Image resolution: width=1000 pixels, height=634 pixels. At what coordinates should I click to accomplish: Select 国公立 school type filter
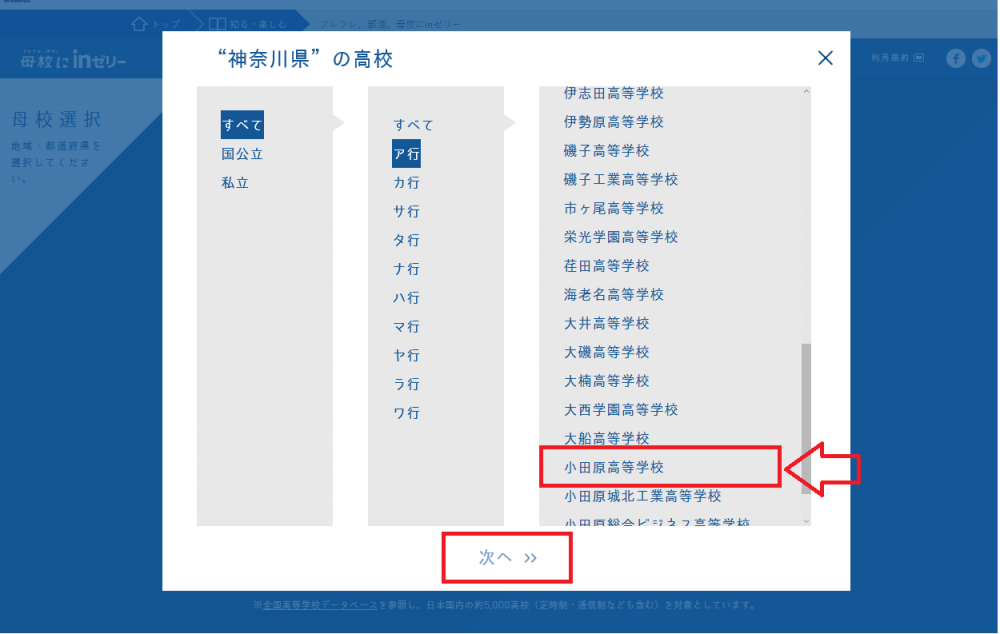(x=242, y=154)
